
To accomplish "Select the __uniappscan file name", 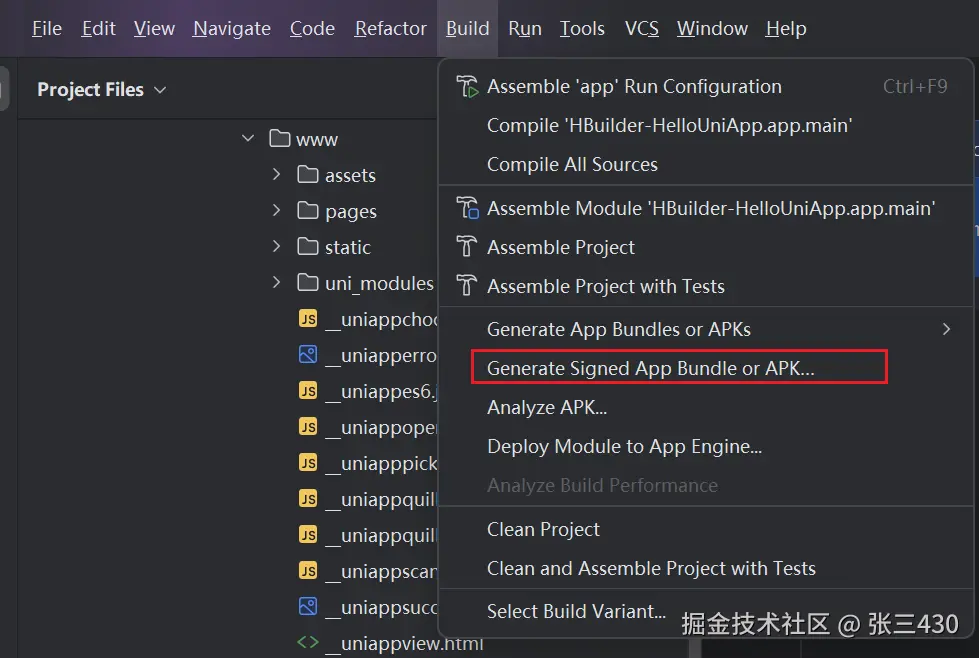I will tap(381, 571).
